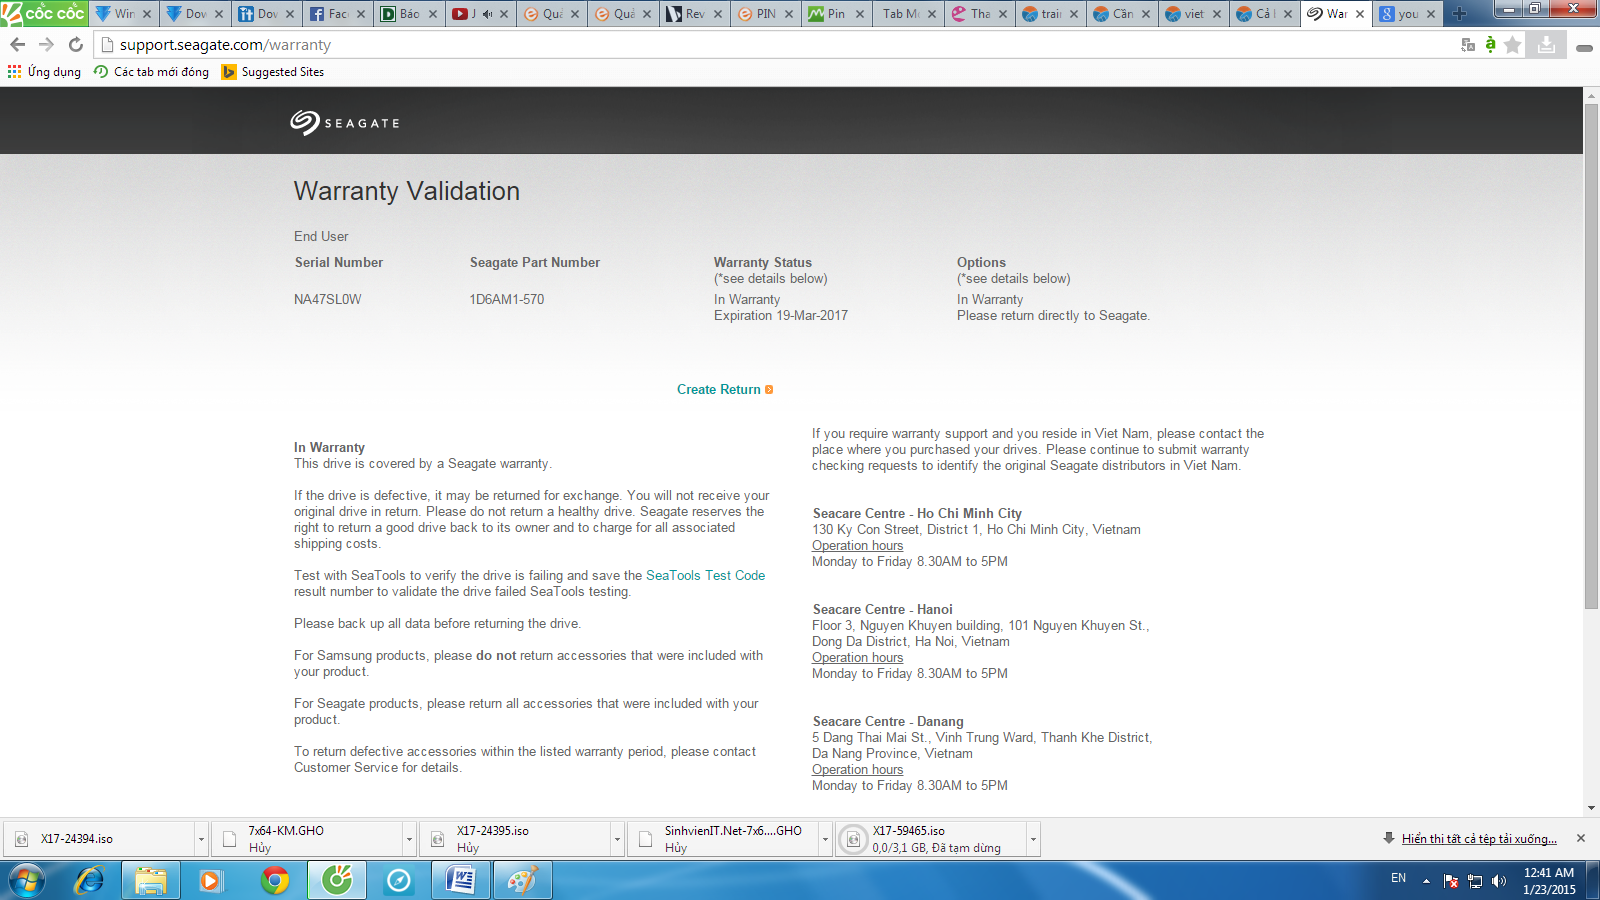Open Google Chrome from the taskbar
1600x900 pixels.
pyautogui.click(x=274, y=881)
